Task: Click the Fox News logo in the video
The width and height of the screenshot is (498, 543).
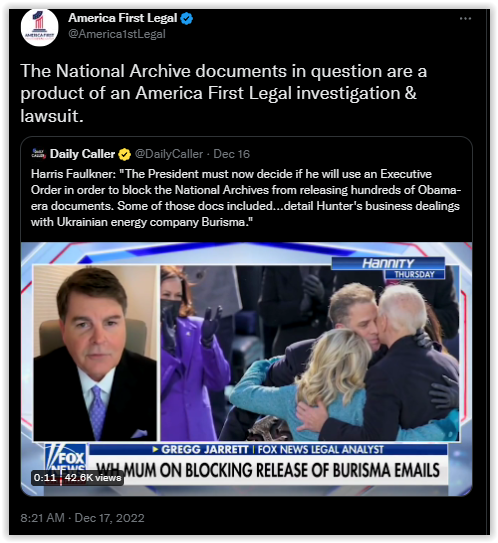Action: [x=66, y=460]
